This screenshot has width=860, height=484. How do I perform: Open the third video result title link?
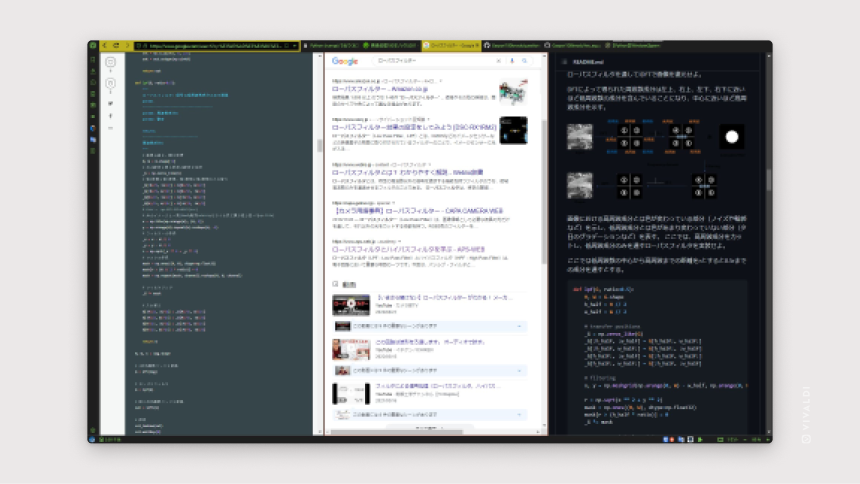click(x=438, y=386)
